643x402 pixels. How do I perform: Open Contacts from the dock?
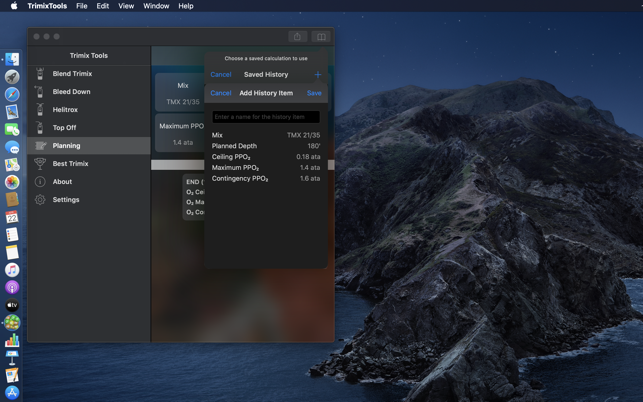[12, 199]
